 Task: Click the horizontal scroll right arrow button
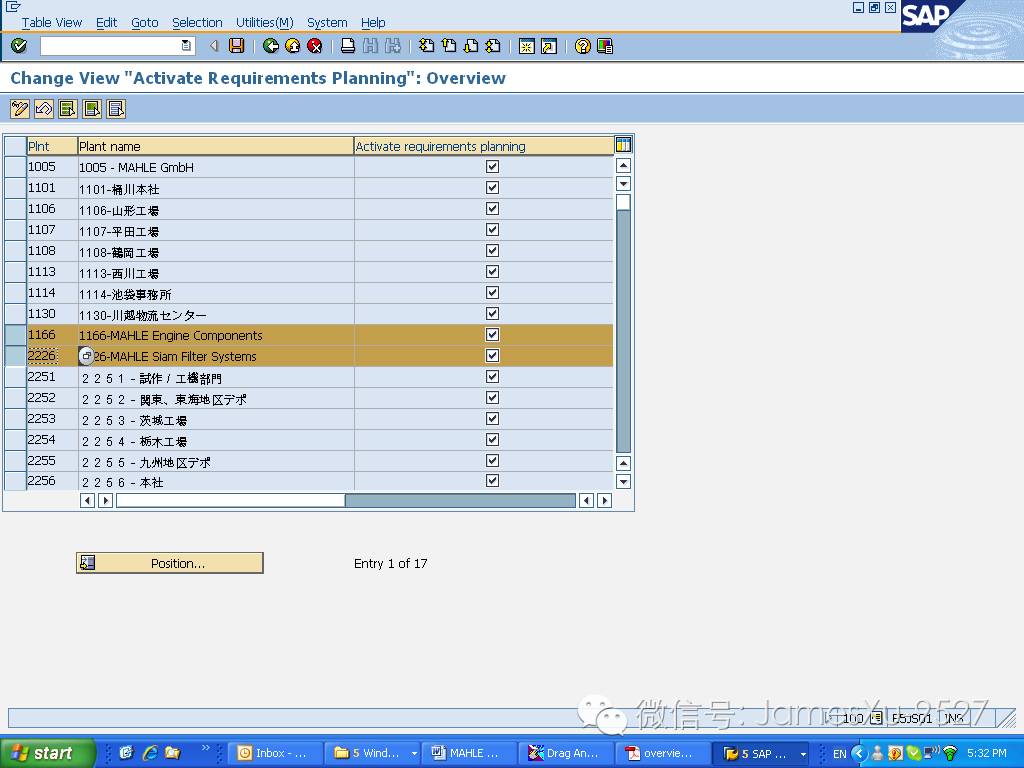tap(604, 500)
